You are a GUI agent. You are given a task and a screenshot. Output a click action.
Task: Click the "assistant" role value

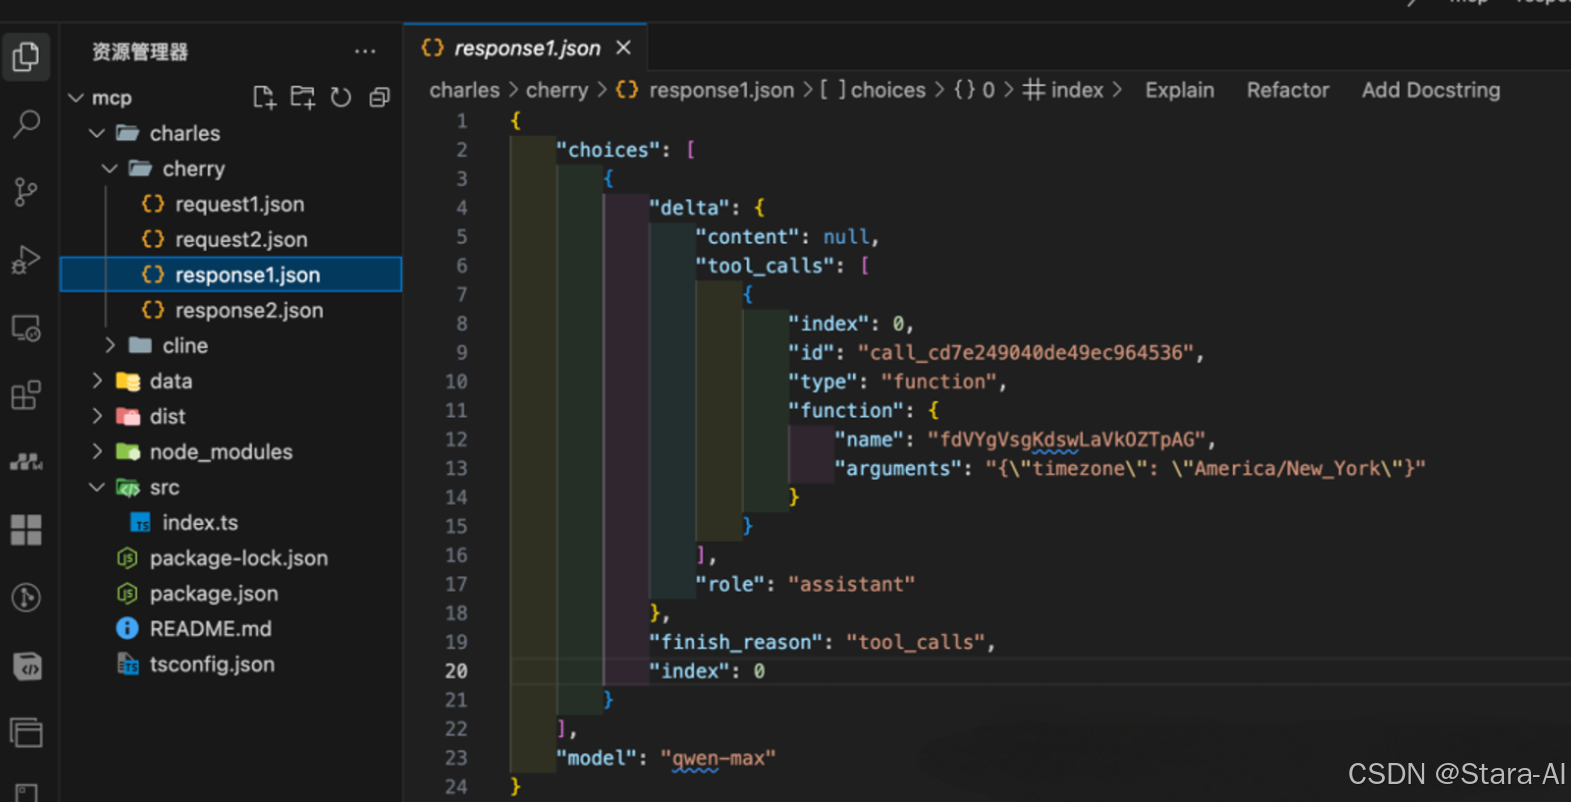(851, 584)
